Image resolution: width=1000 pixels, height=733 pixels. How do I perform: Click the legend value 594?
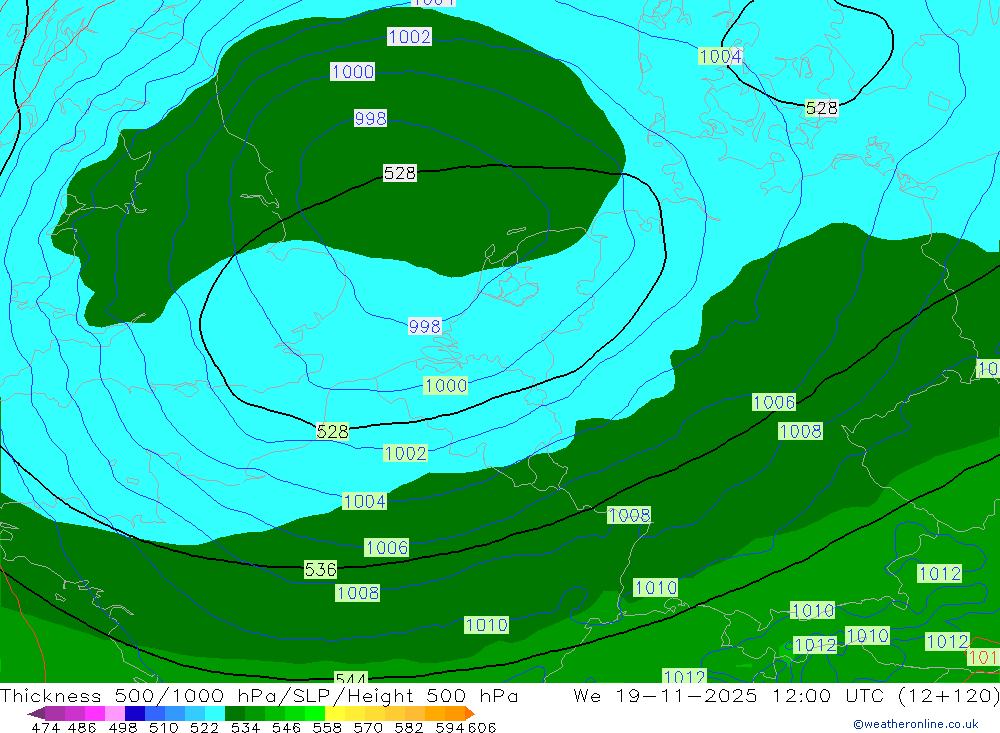449,727
